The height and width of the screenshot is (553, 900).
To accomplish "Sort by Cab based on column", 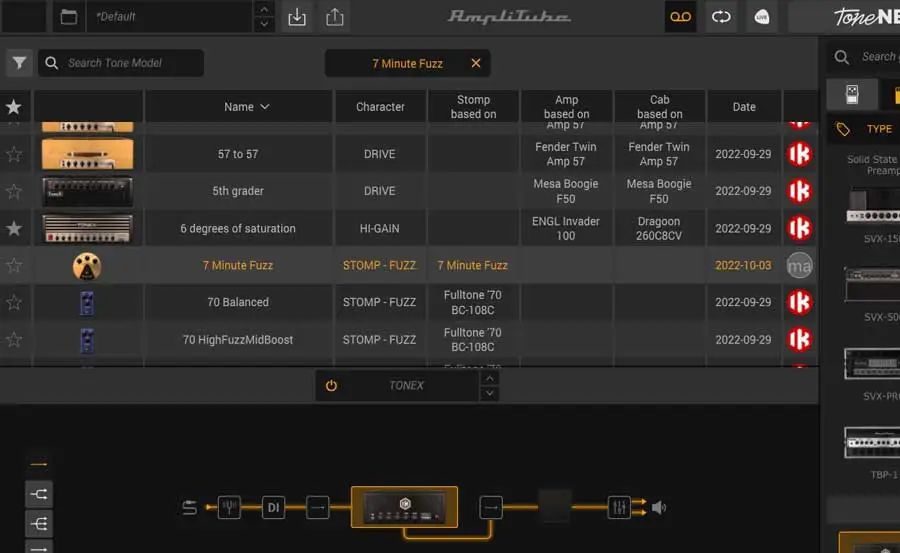I will coord(660,107).
